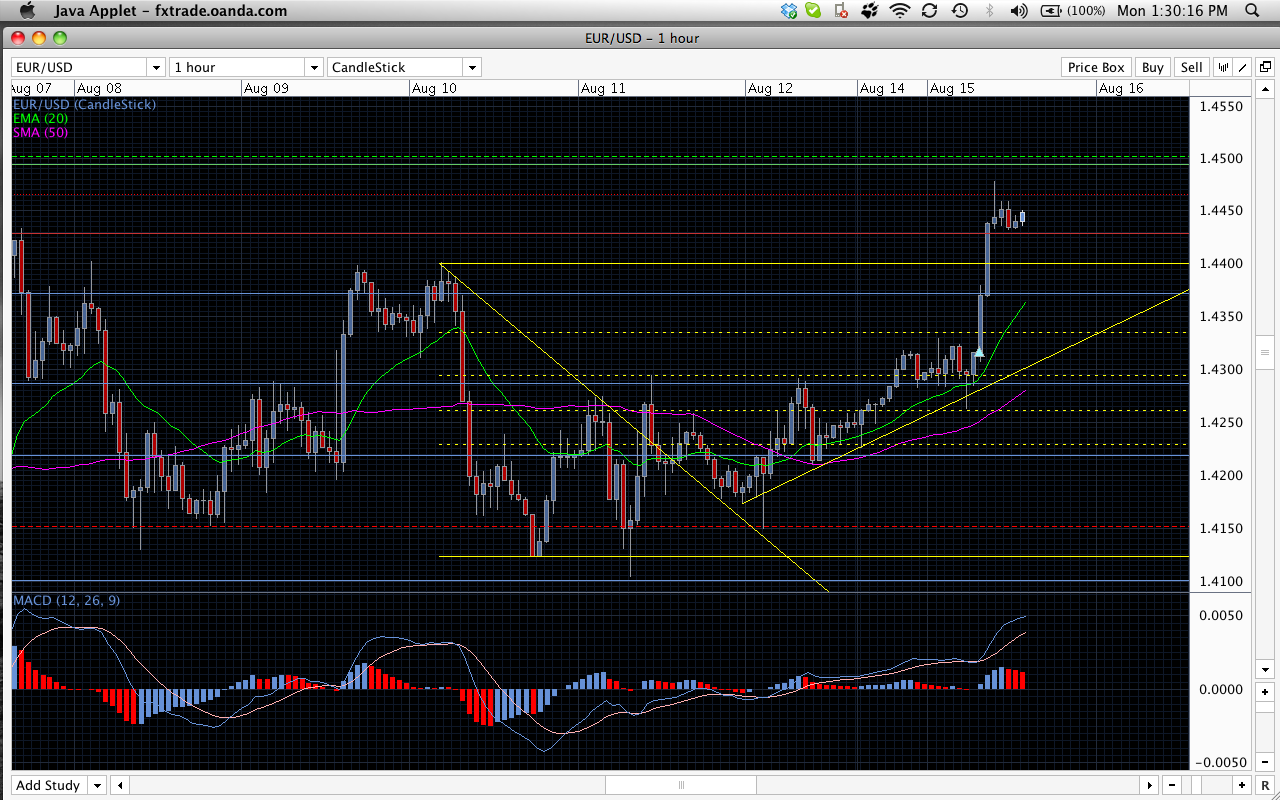Click the vertical zoom in plus button

[1265, 692]
